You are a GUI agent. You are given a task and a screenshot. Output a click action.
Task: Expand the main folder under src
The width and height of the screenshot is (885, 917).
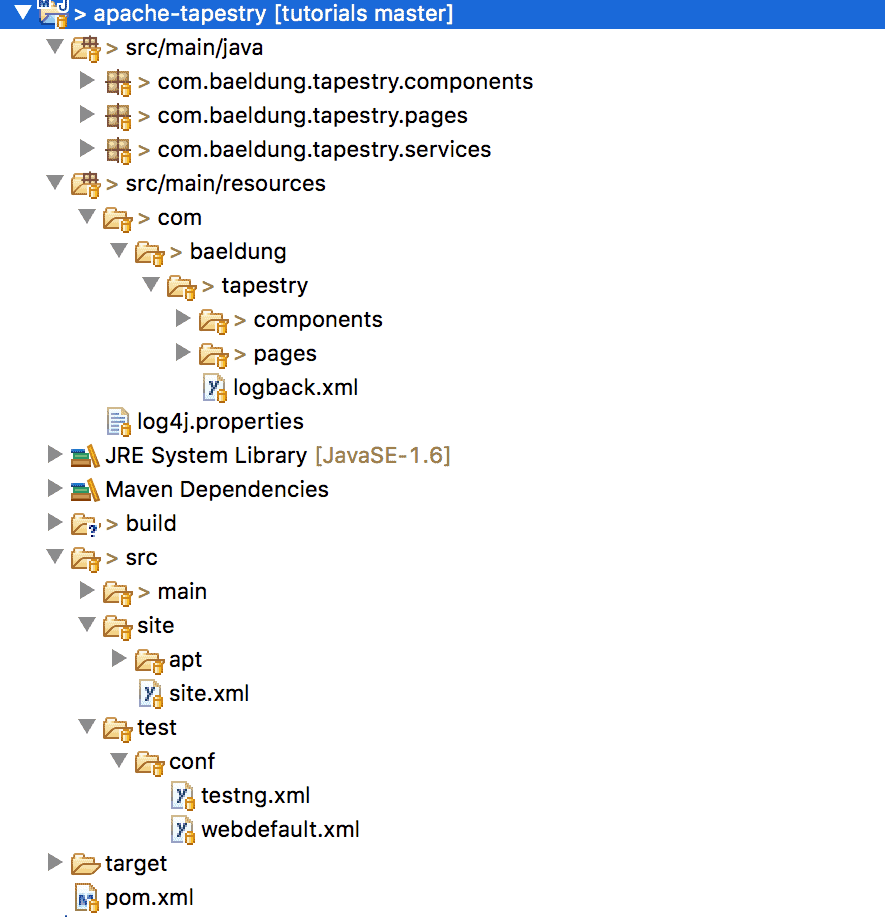pos(87,590)
